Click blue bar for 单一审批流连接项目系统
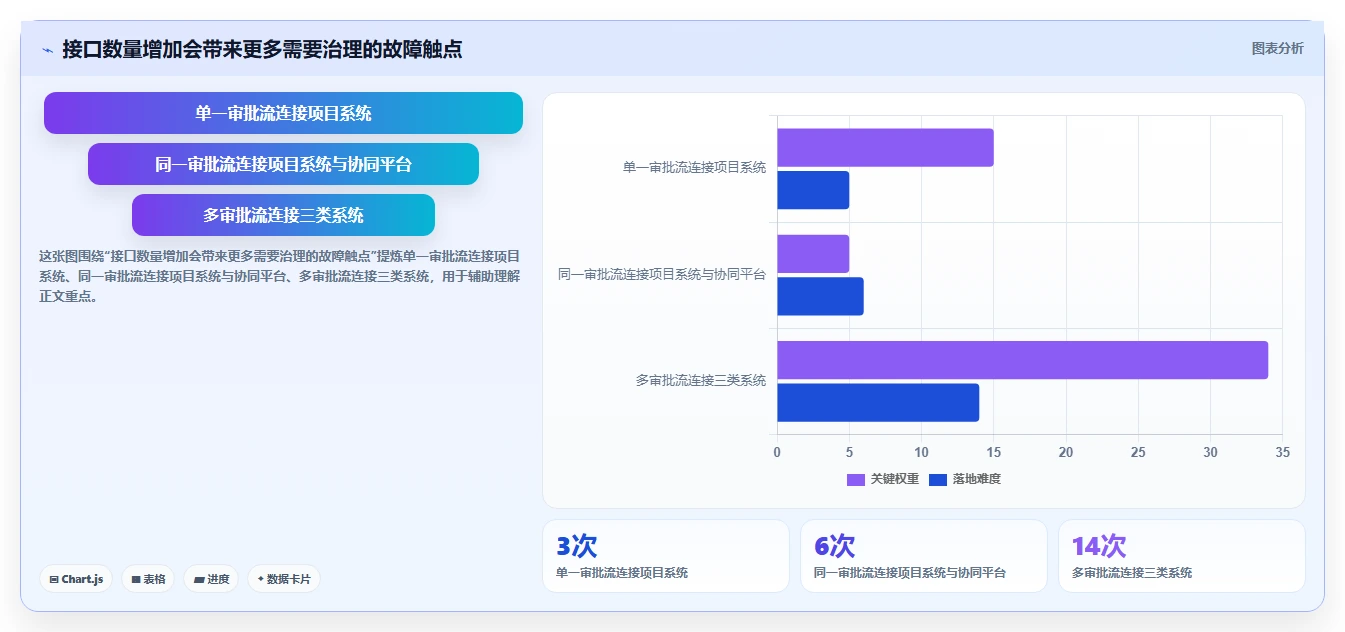The image size is (1345, 632). coord(813,190)
